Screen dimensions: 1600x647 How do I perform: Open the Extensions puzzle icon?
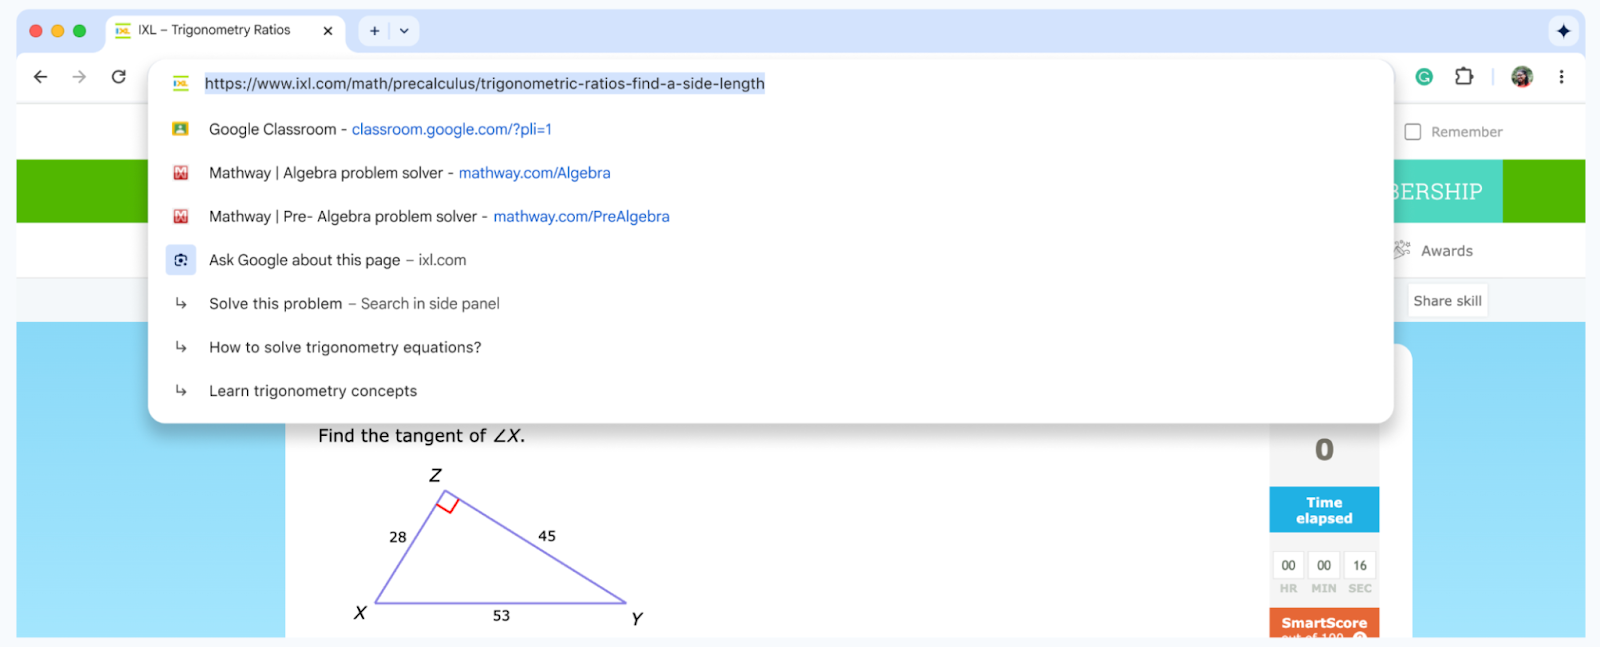(1464, 77)
